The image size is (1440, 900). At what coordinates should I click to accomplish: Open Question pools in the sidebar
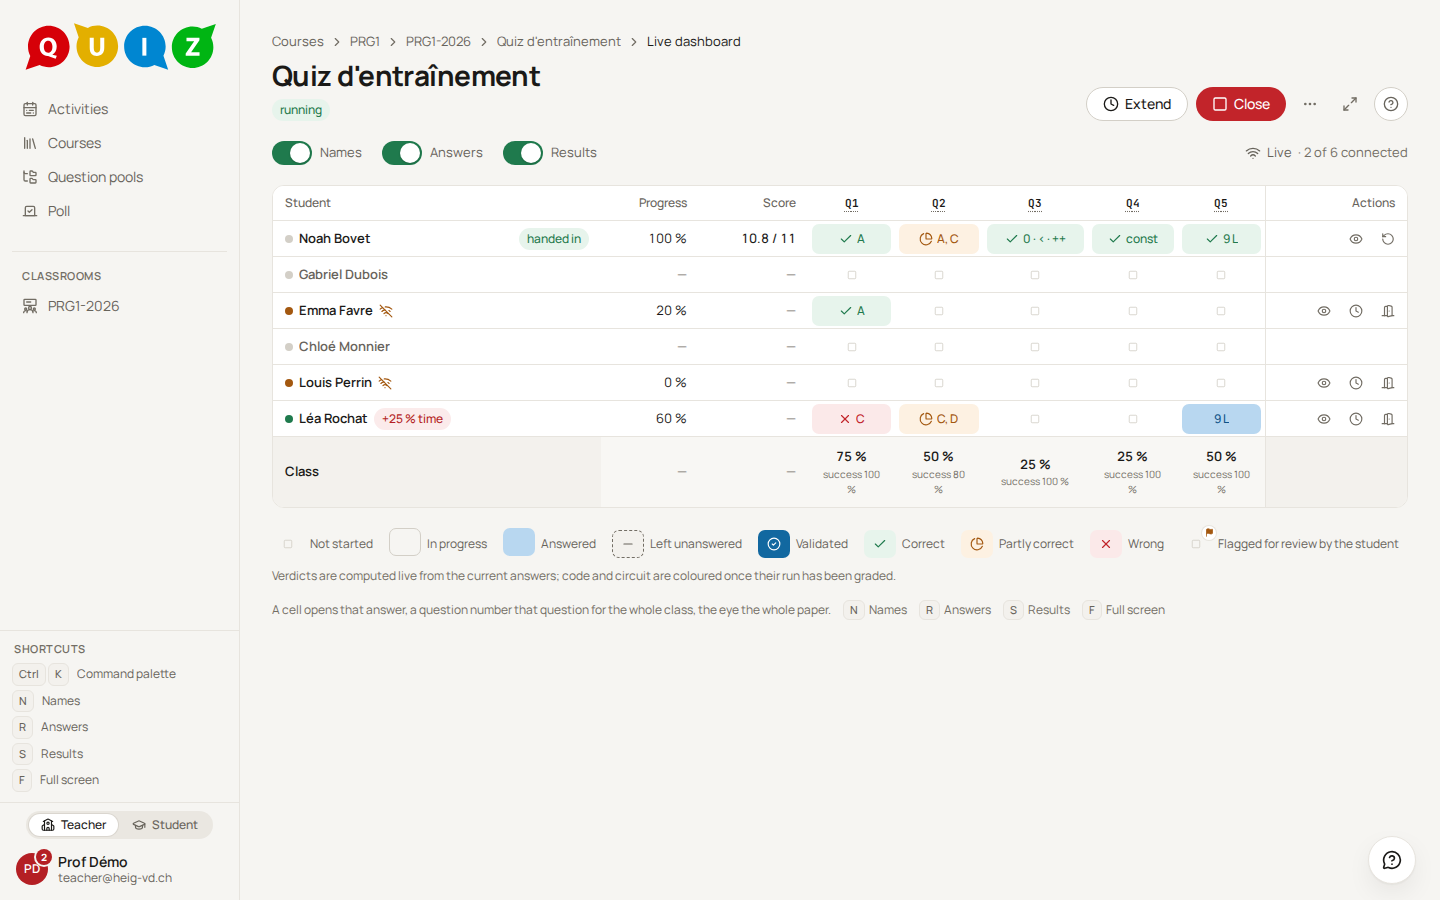click(119, 177)
